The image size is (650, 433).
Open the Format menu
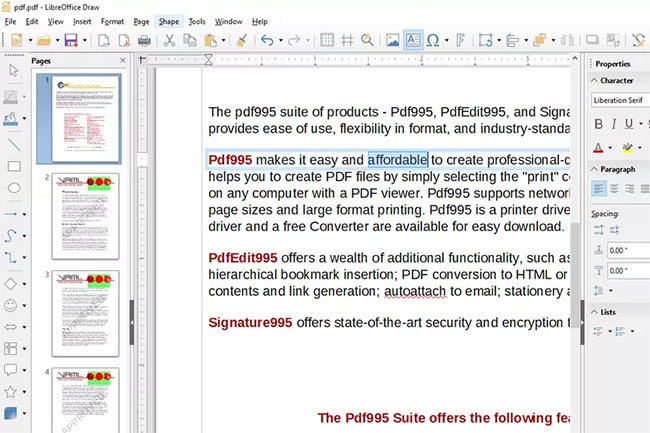(x=112, y=22)
